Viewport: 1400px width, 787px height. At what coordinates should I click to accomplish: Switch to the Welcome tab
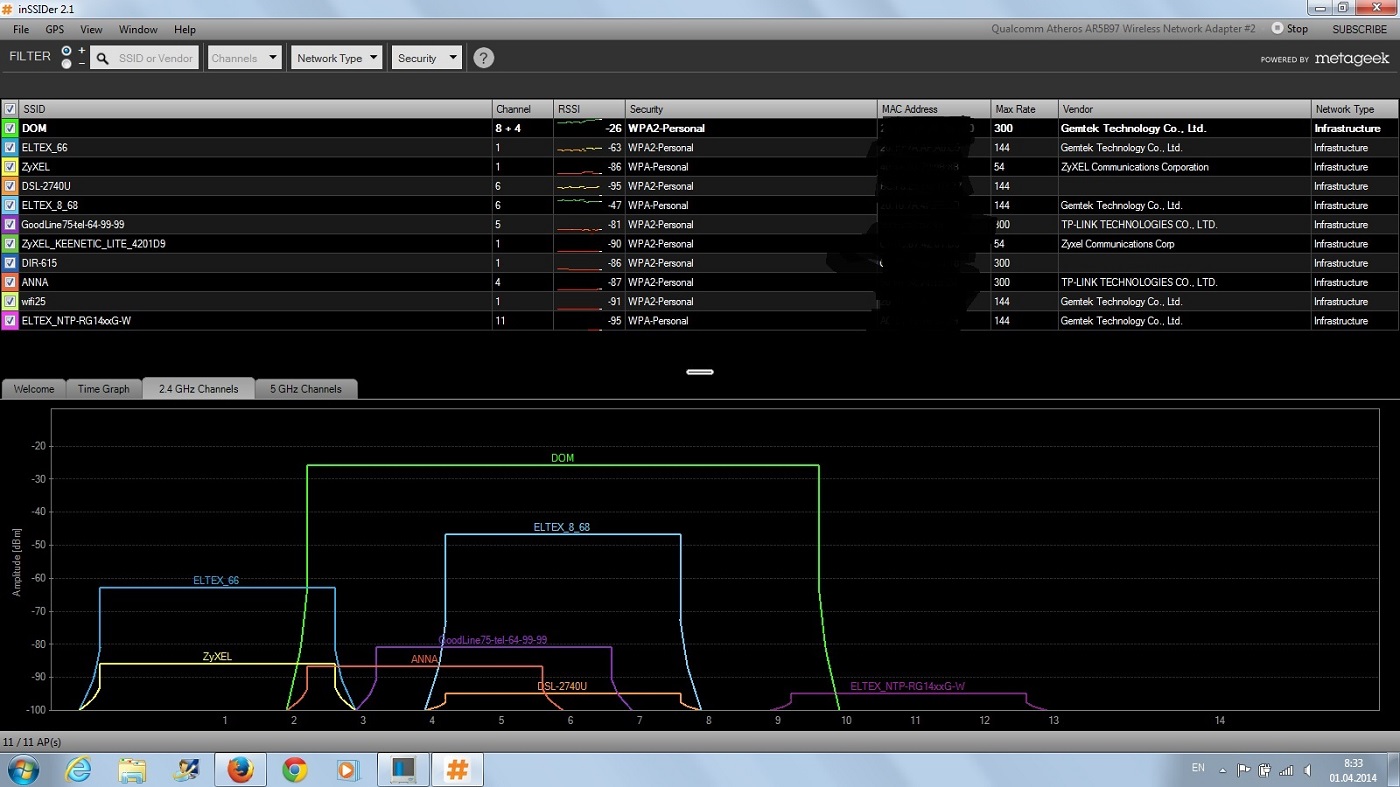34,389
